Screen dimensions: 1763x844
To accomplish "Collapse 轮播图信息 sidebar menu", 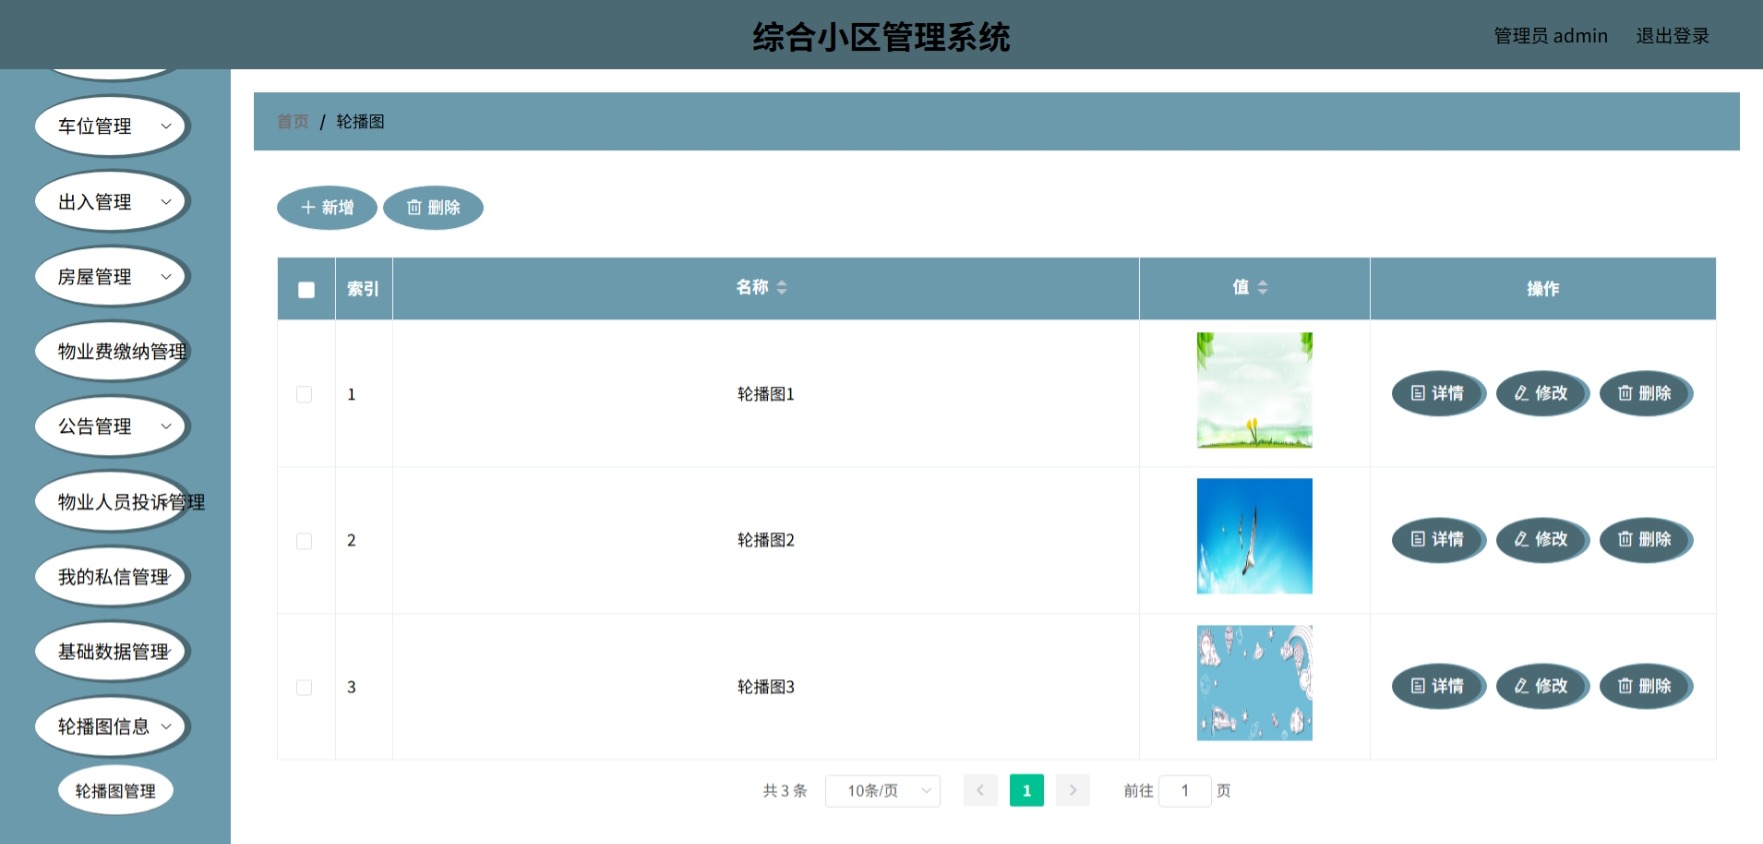I will coord(112,727).
